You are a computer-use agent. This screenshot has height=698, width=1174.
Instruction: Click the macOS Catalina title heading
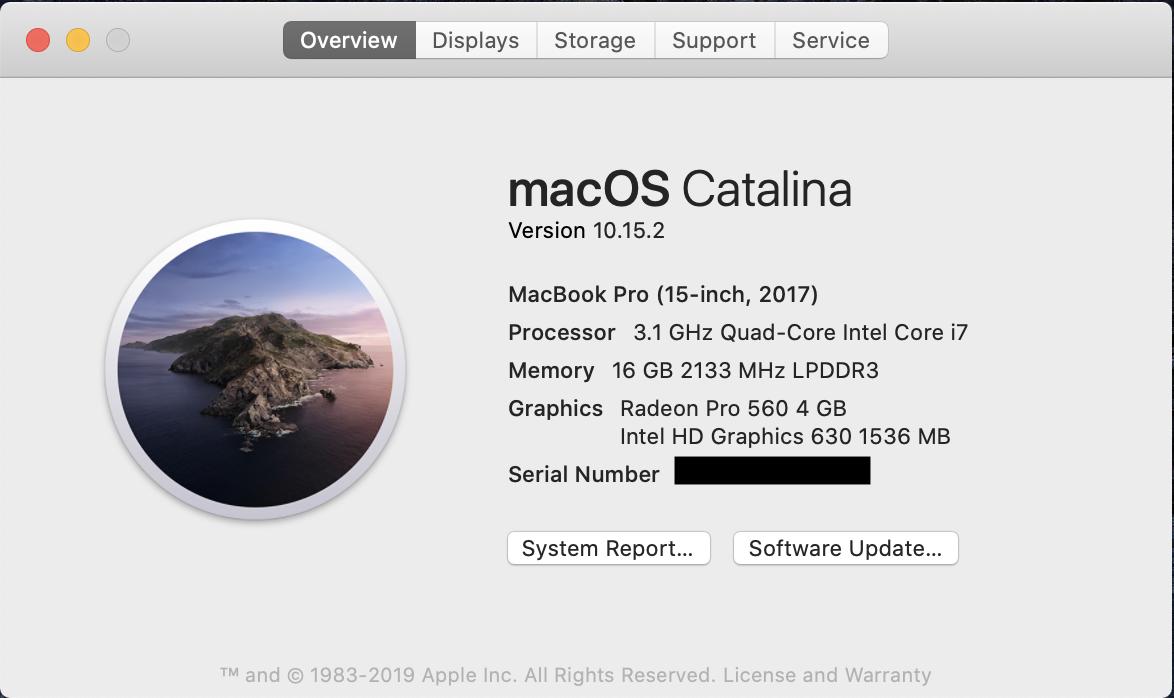680,189
